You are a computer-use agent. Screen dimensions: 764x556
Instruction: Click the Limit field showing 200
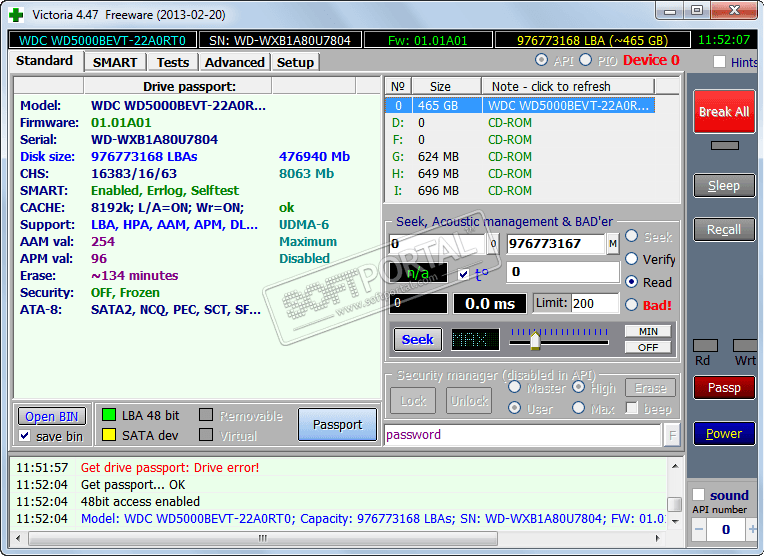pos(594,304)
